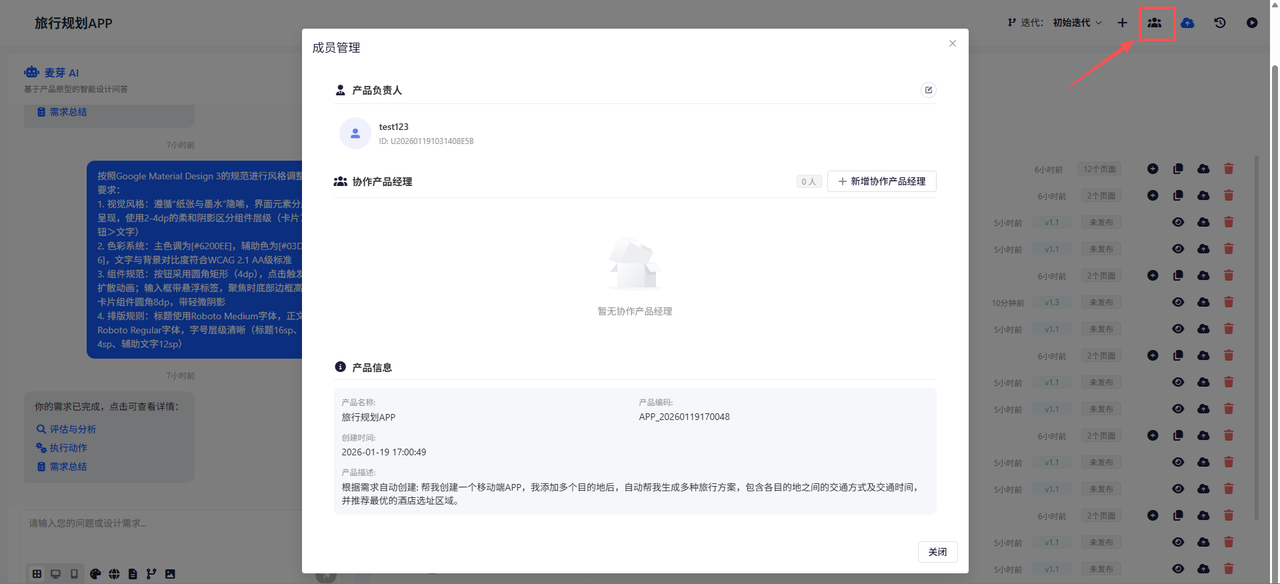Close the 成员管理 dialog with the X

[x=952, y=43]
